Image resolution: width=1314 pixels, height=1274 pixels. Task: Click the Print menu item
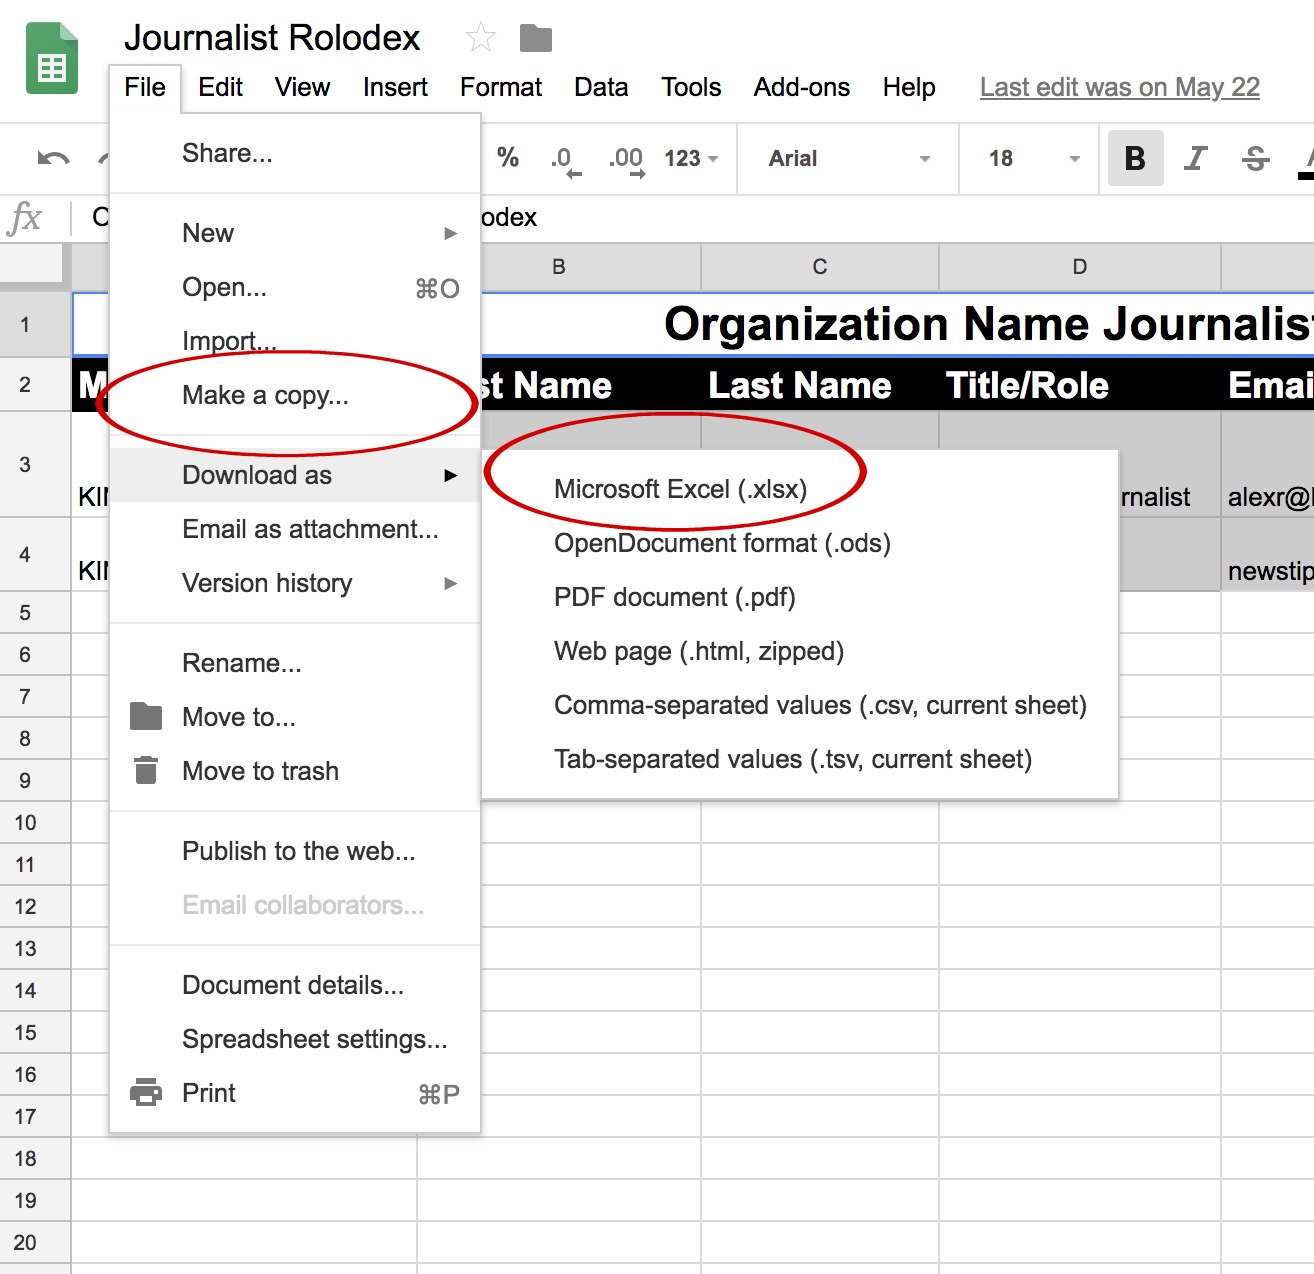tap(295, 1093)
